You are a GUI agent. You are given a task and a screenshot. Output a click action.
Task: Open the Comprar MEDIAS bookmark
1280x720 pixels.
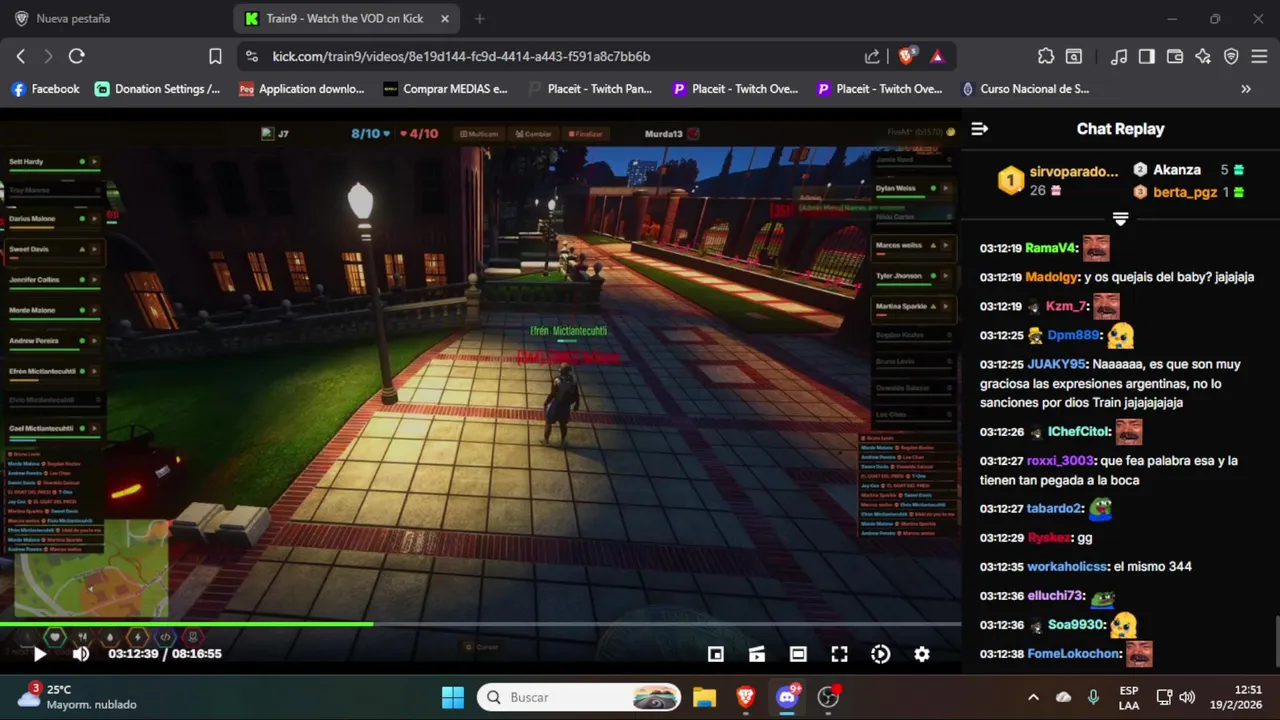tap(446, 89)
